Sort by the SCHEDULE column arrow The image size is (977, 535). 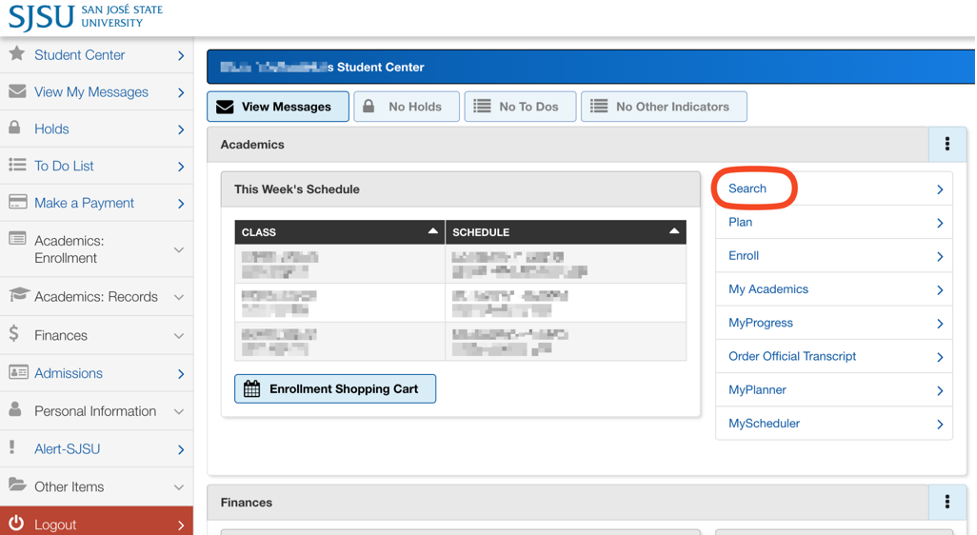(675, 232)
